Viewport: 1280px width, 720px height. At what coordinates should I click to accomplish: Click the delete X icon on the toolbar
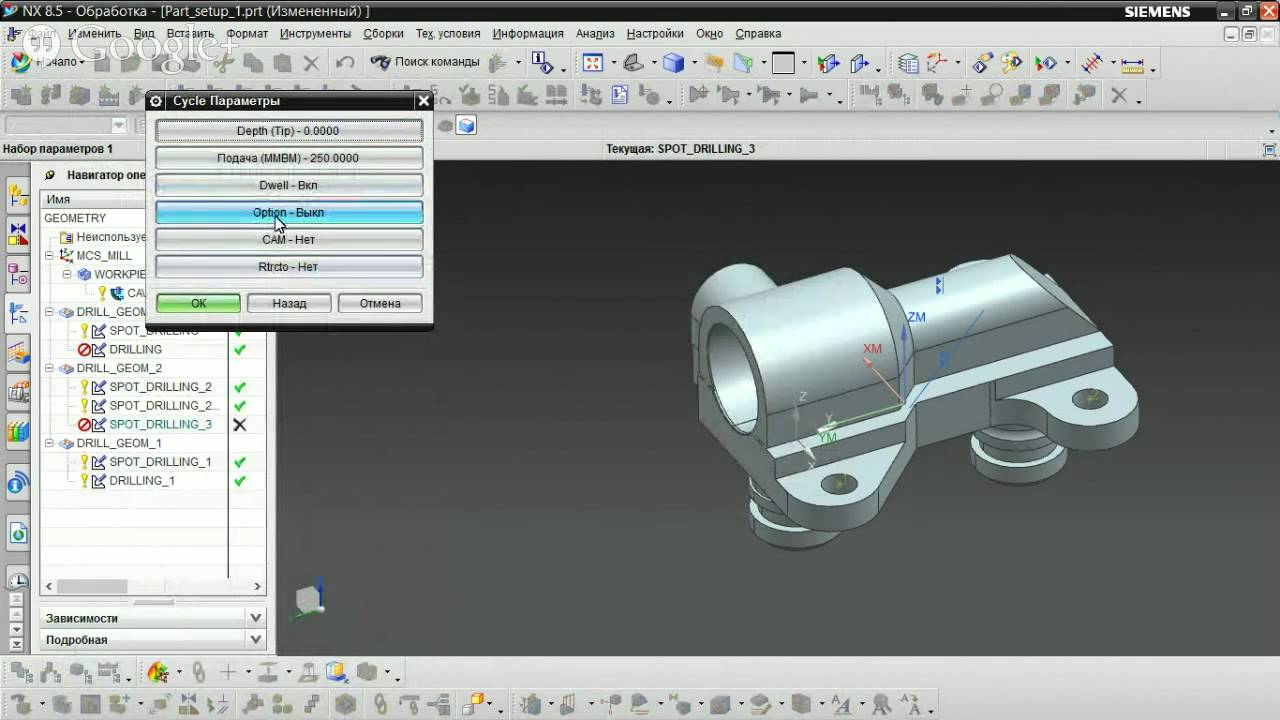point(311,63)
